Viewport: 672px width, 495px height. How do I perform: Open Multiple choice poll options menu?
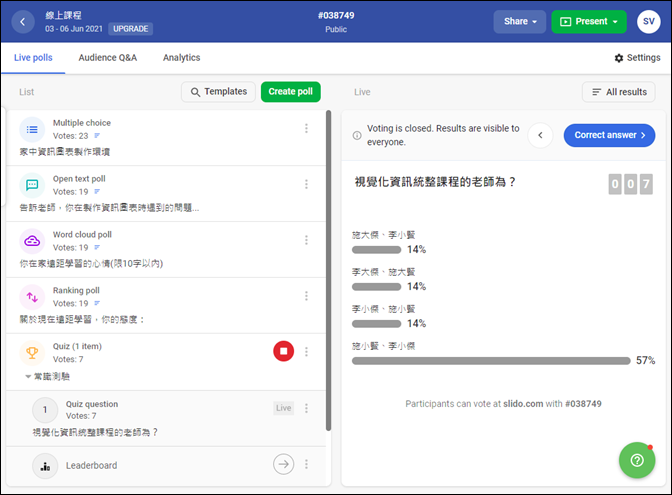click(x=306, y=128)
